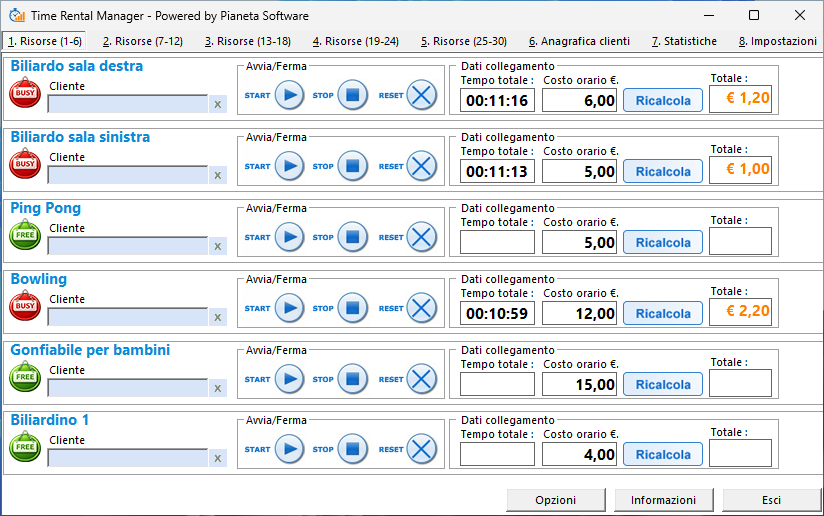
Task: Clear the Cliente field of Gonfiabile per bambini
Action: [218, 388]
